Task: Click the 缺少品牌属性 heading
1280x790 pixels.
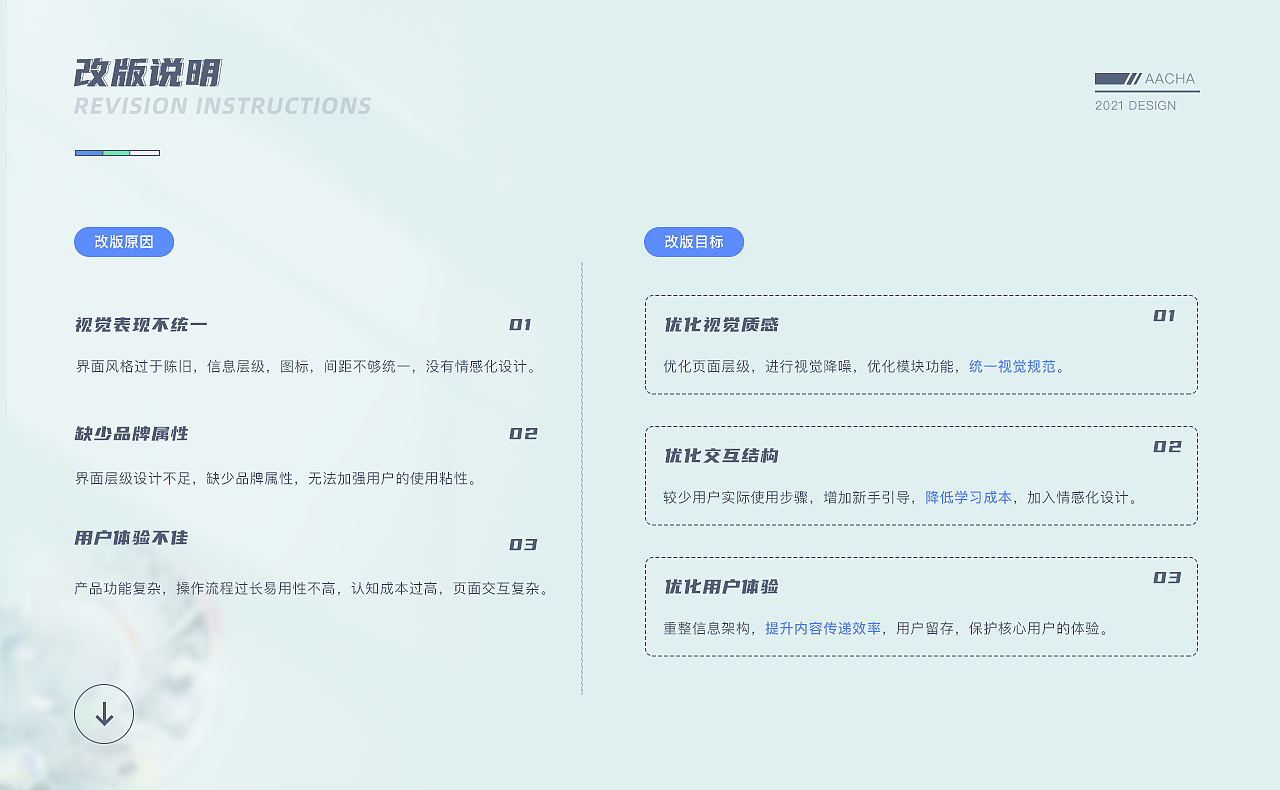Action: tap(131, 434)
